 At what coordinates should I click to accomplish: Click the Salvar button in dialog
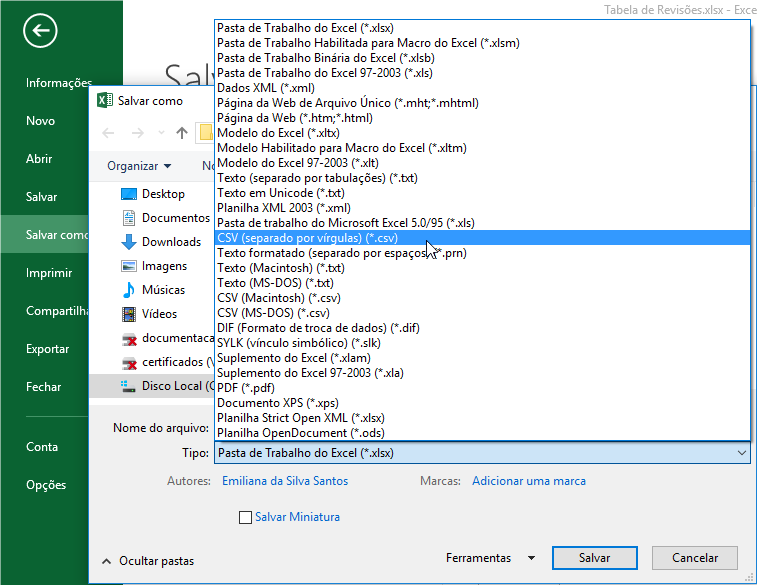click(595, 558)
